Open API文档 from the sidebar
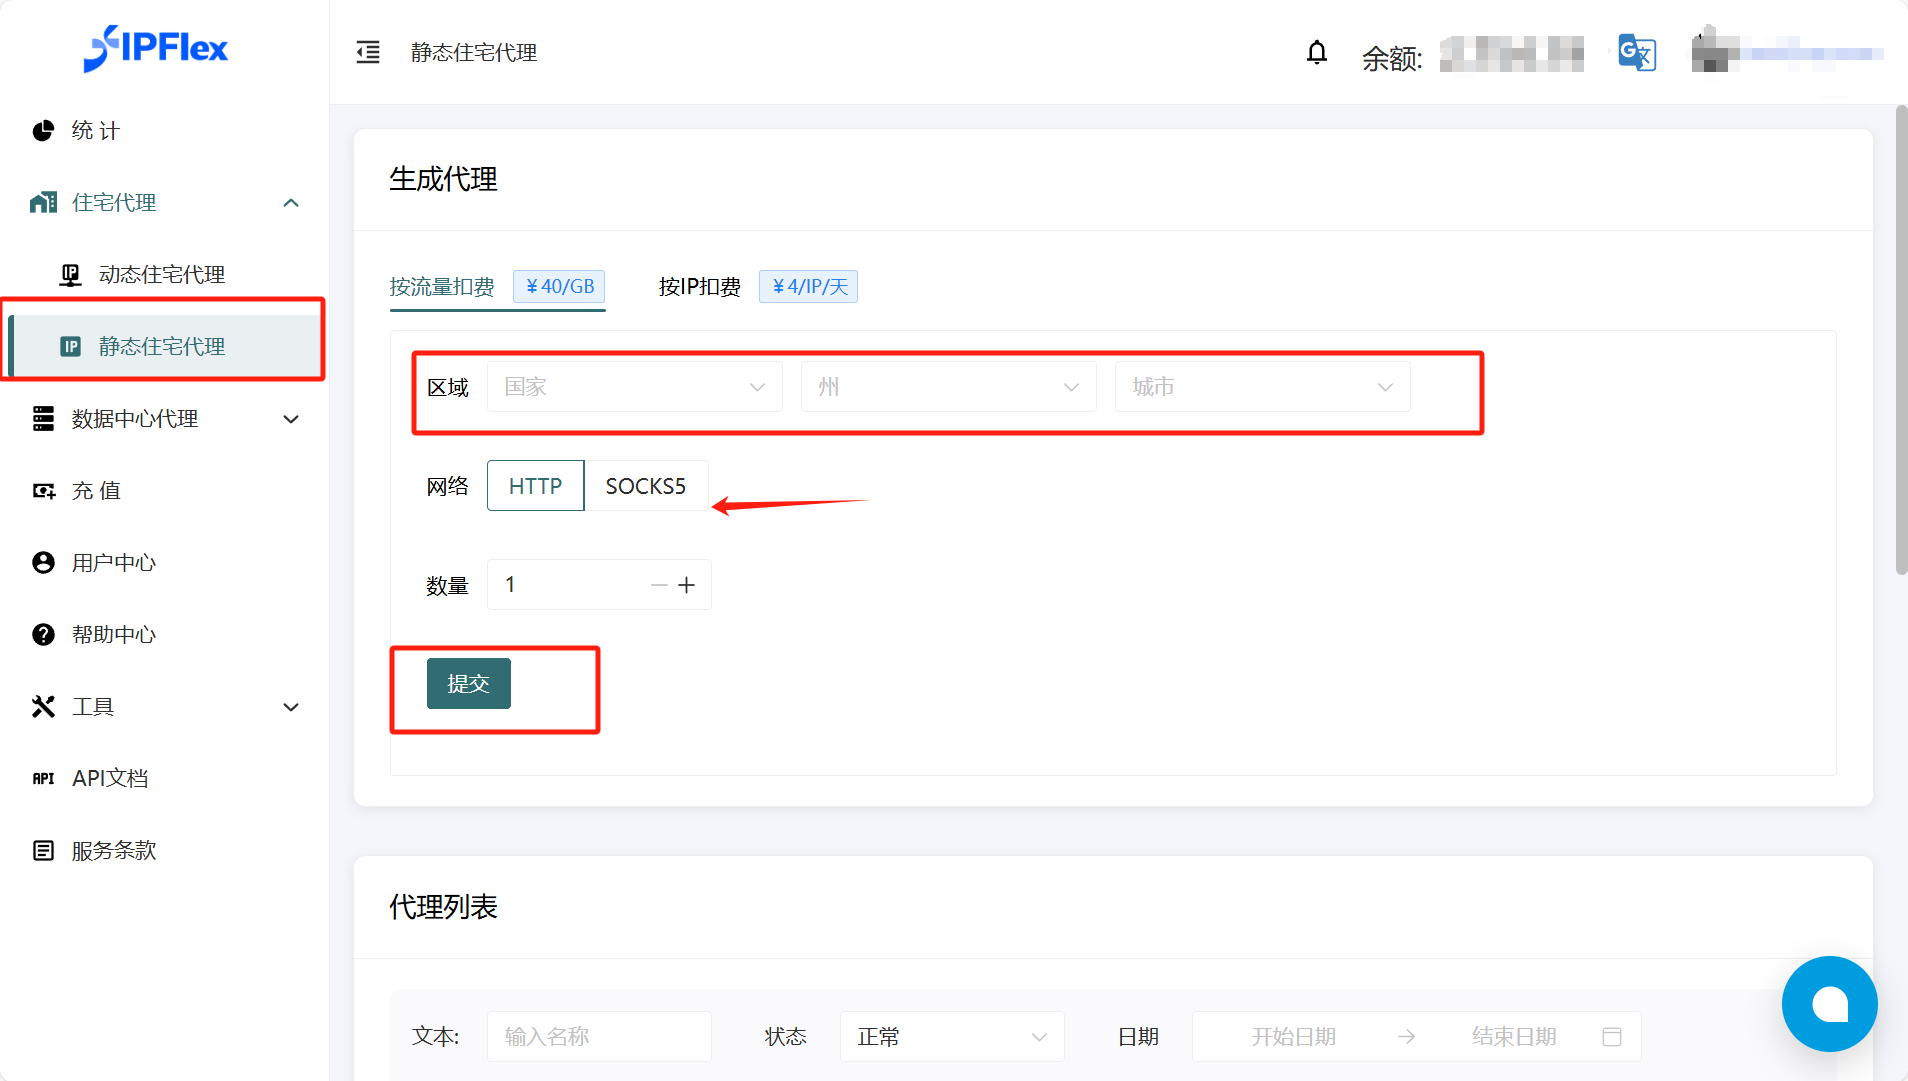This screenshot has width=1908, height=1081. tap(109, 779)
